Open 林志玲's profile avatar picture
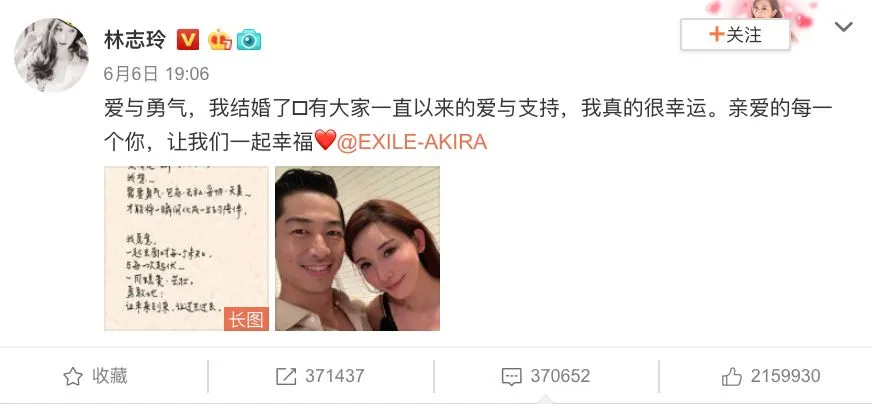Image resolution: width=872 pixels, height=404 pixels. [51, 55]
